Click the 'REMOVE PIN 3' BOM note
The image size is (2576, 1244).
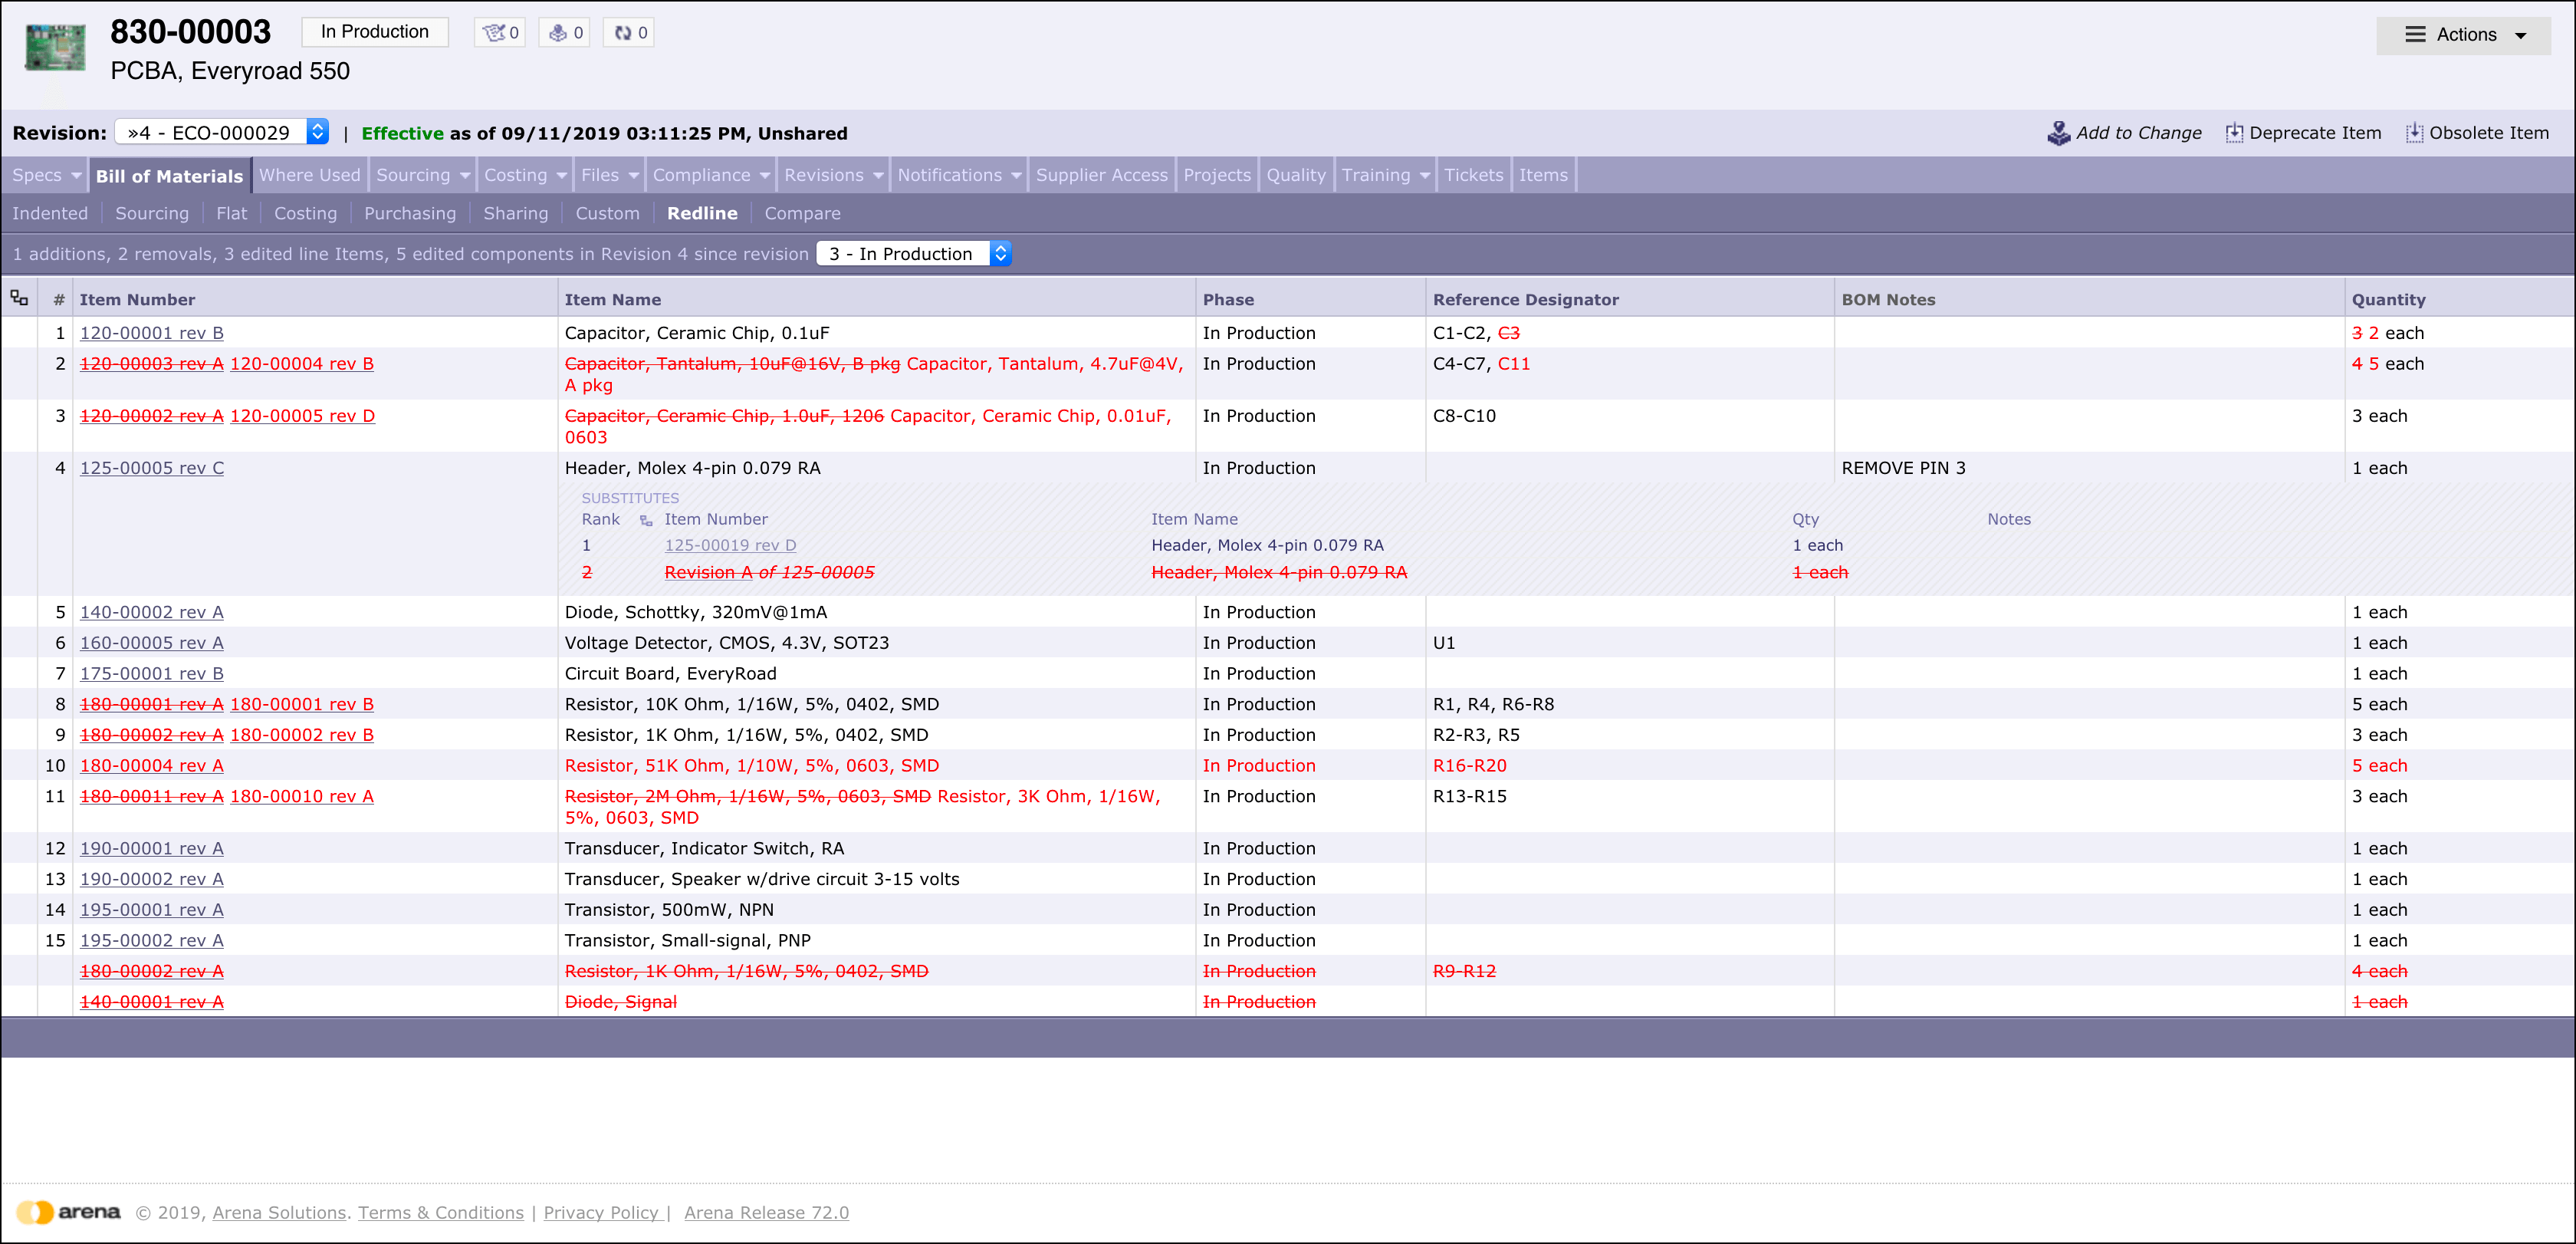pos(1903,468)
